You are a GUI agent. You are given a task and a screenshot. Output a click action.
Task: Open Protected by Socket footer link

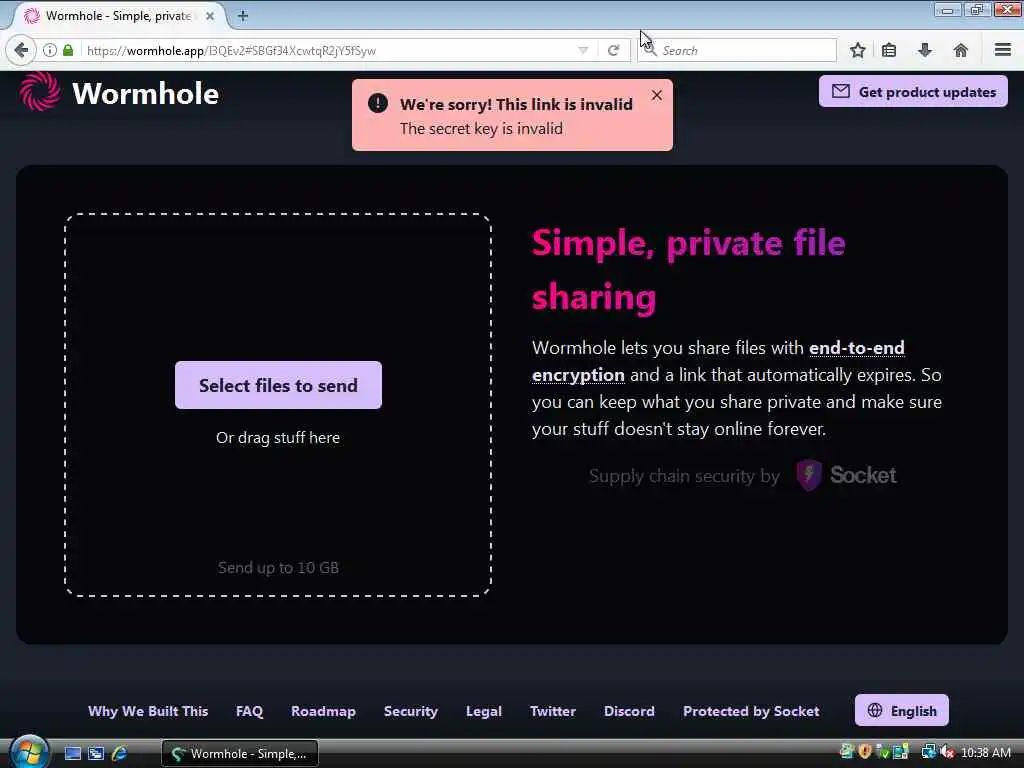[x=751, y=711]
